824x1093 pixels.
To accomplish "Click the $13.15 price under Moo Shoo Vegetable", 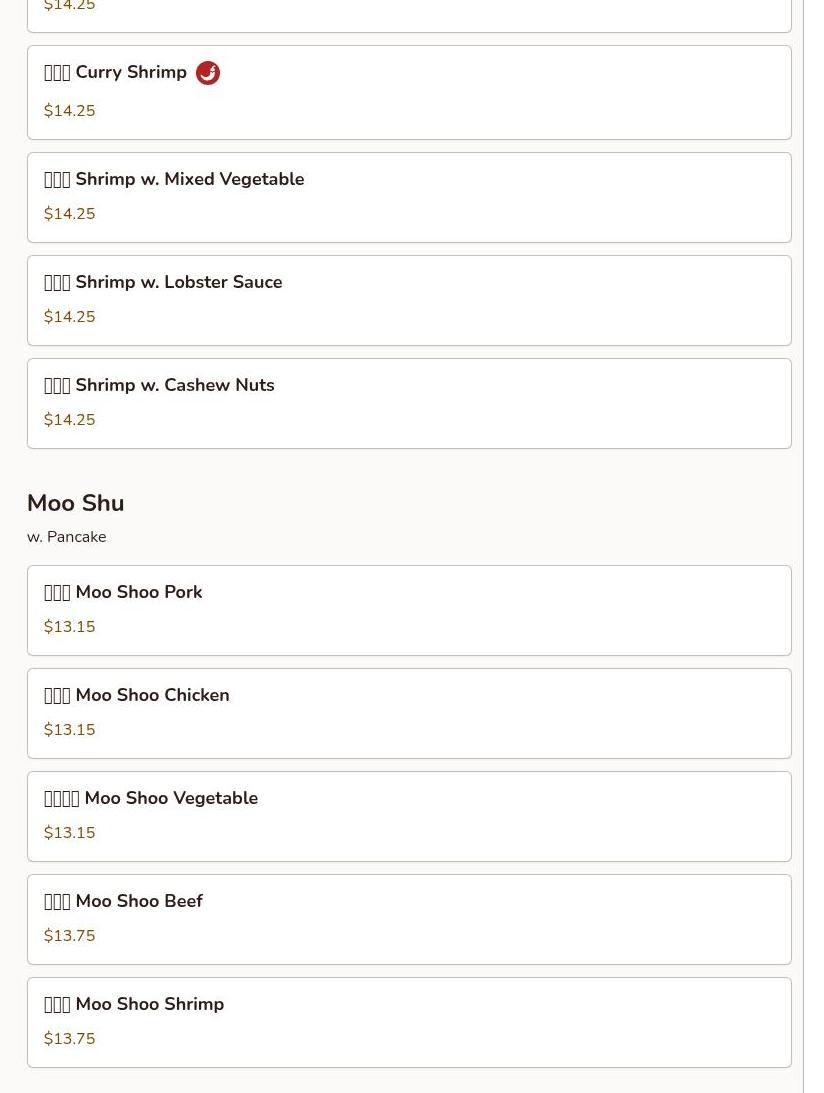I will (70, 832).
